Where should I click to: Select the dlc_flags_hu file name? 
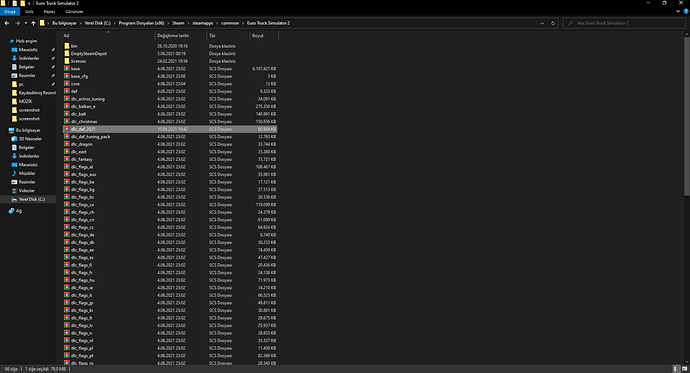[83, 280]
